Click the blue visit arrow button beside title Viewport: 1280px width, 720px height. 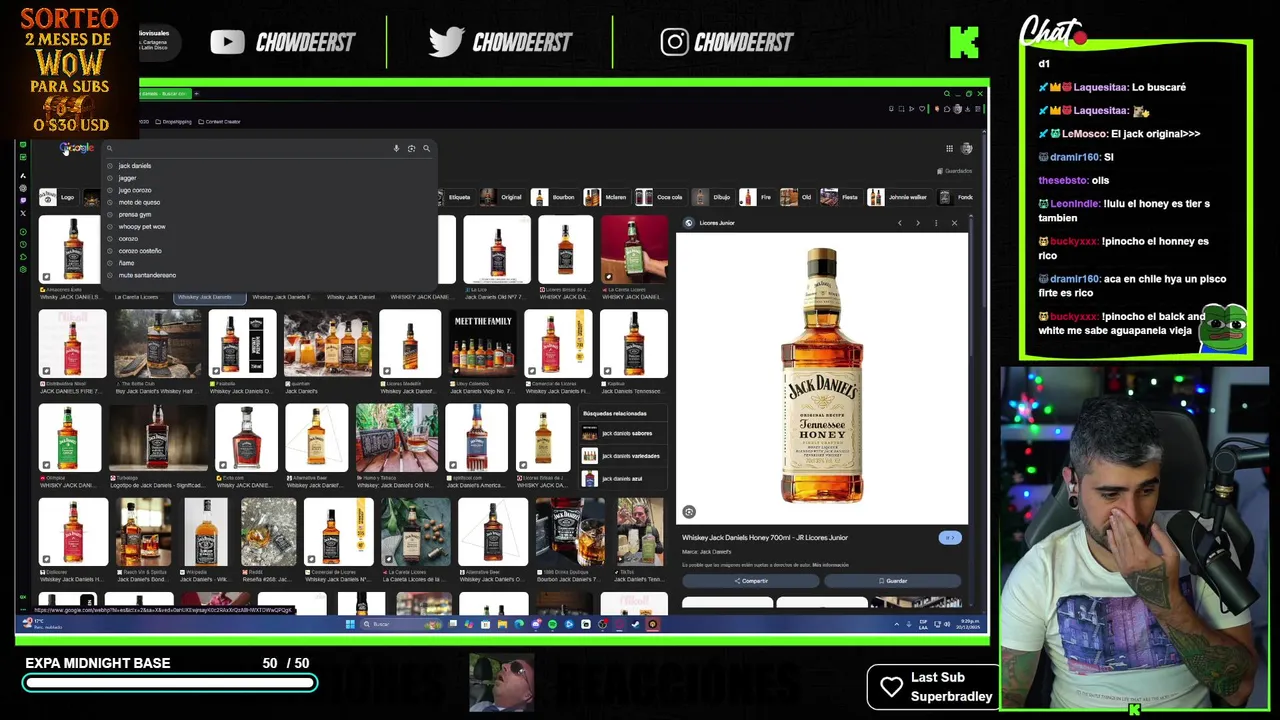[x=950, y=538]
